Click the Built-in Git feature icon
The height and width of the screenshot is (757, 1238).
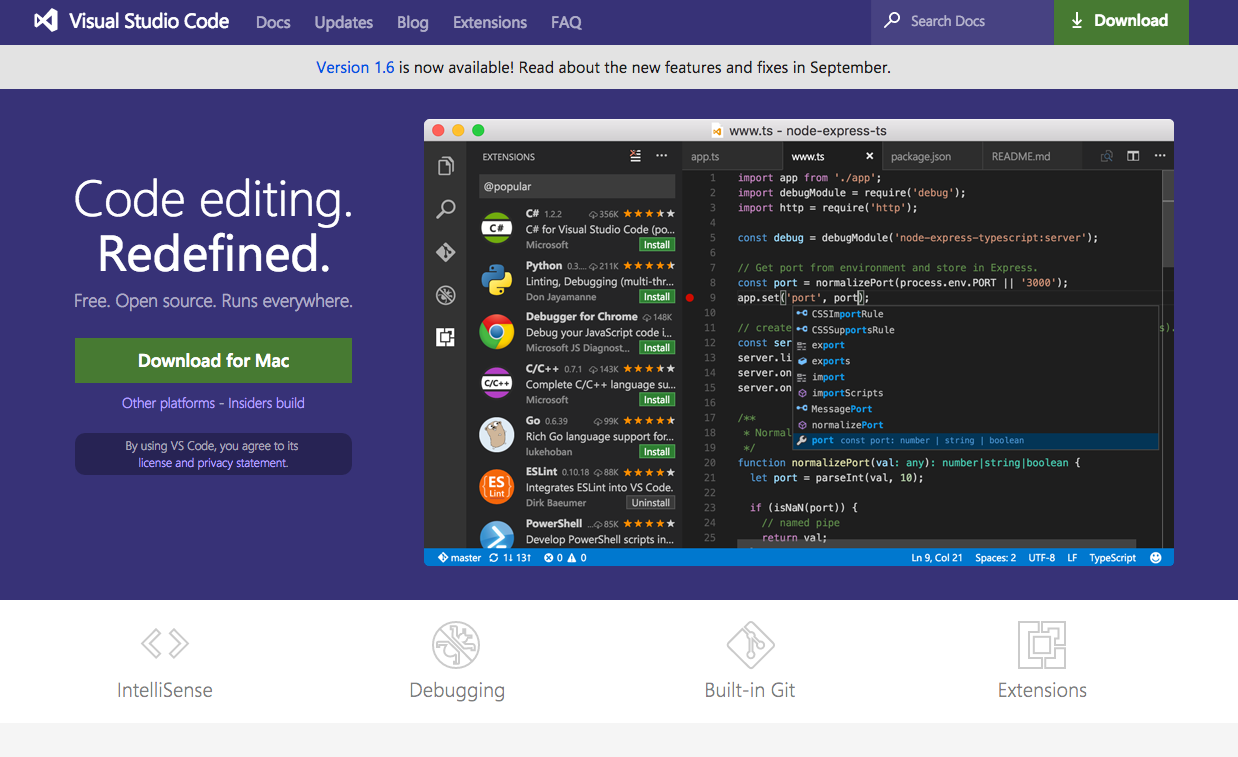750,645
